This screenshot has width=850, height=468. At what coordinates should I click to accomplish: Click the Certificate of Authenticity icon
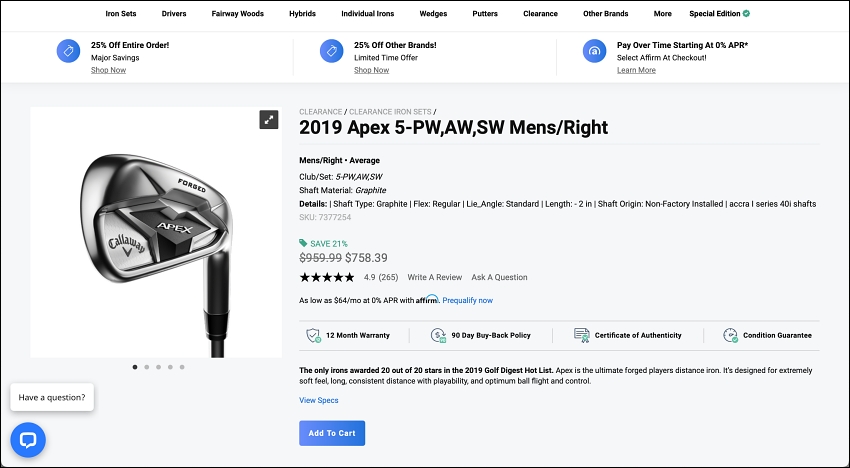point(582,336)
